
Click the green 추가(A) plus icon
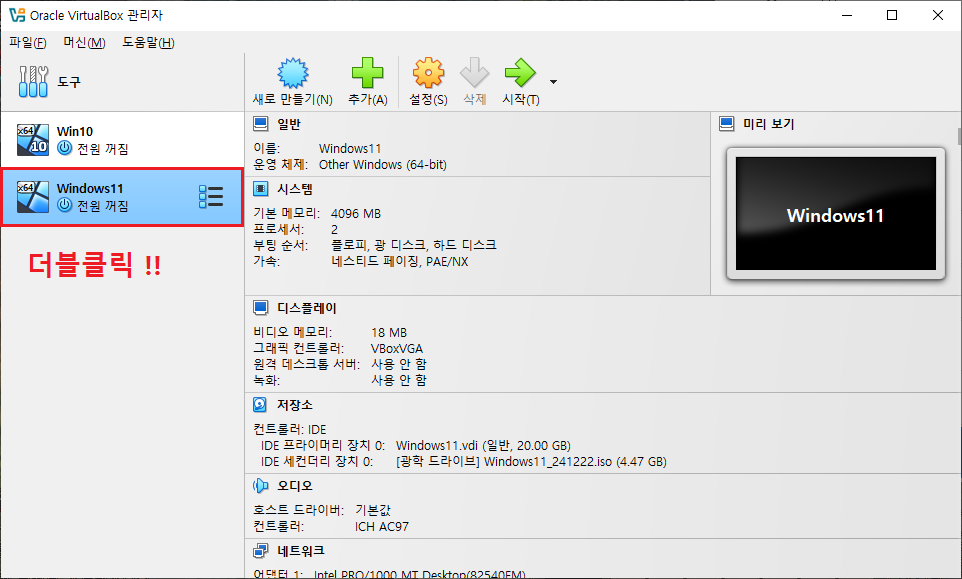(367, 73)
